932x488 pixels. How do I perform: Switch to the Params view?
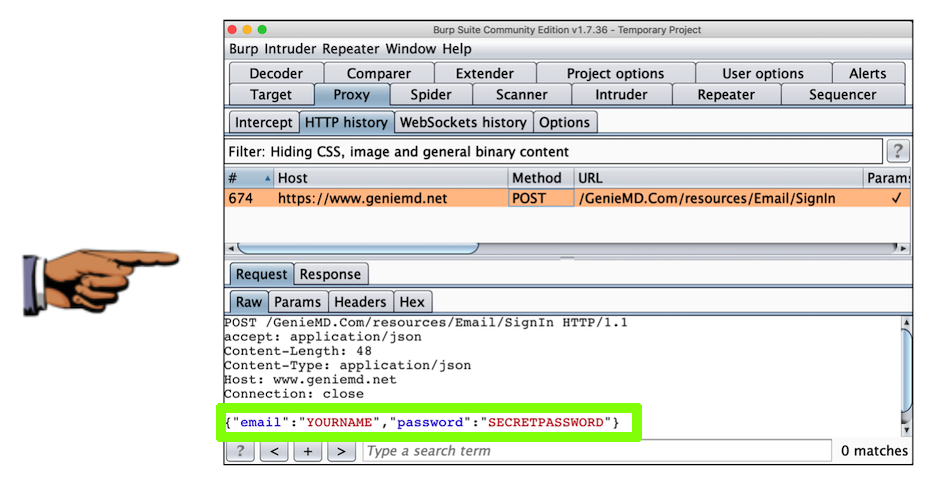click(297, 302)
